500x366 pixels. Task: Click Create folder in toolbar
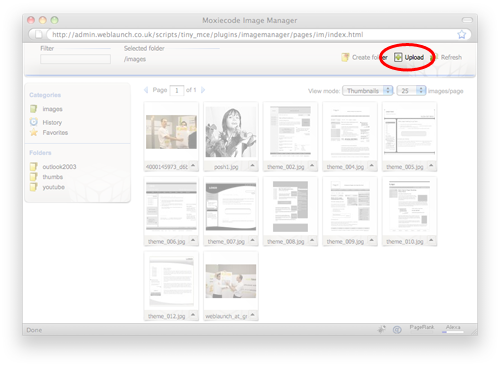click(x=364, y=57)
